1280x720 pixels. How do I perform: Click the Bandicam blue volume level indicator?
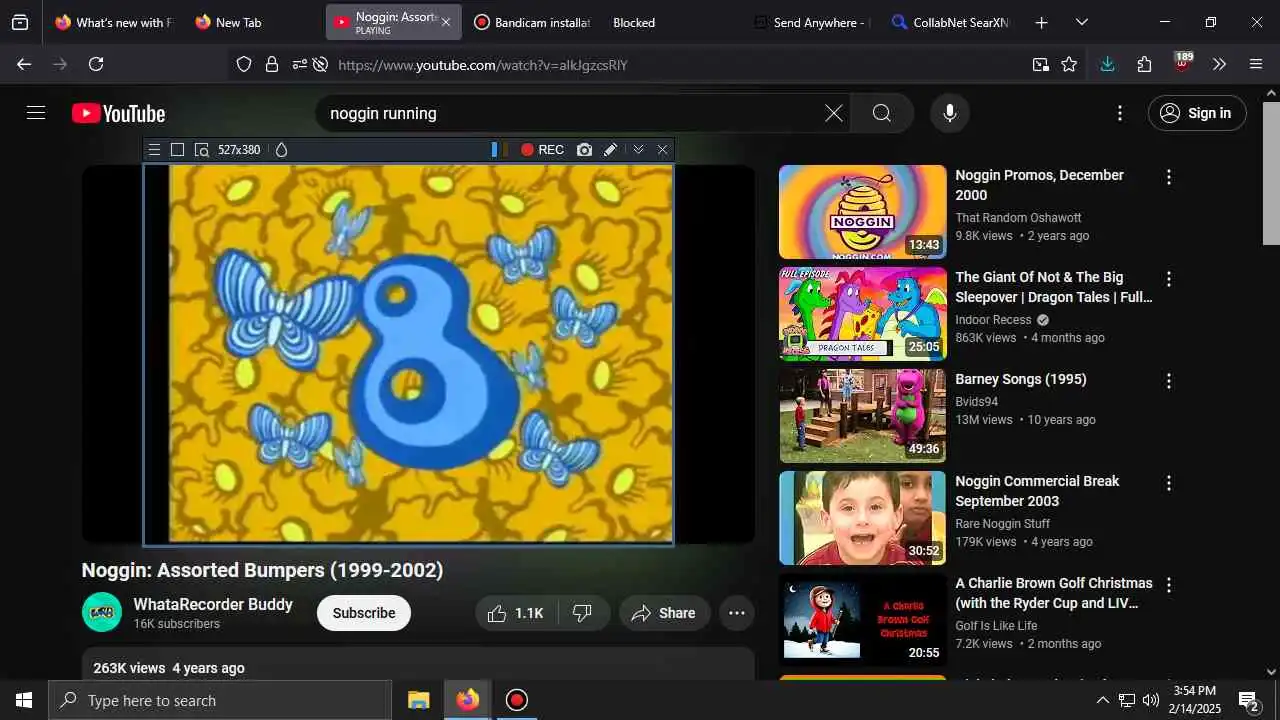click(494, 150)
